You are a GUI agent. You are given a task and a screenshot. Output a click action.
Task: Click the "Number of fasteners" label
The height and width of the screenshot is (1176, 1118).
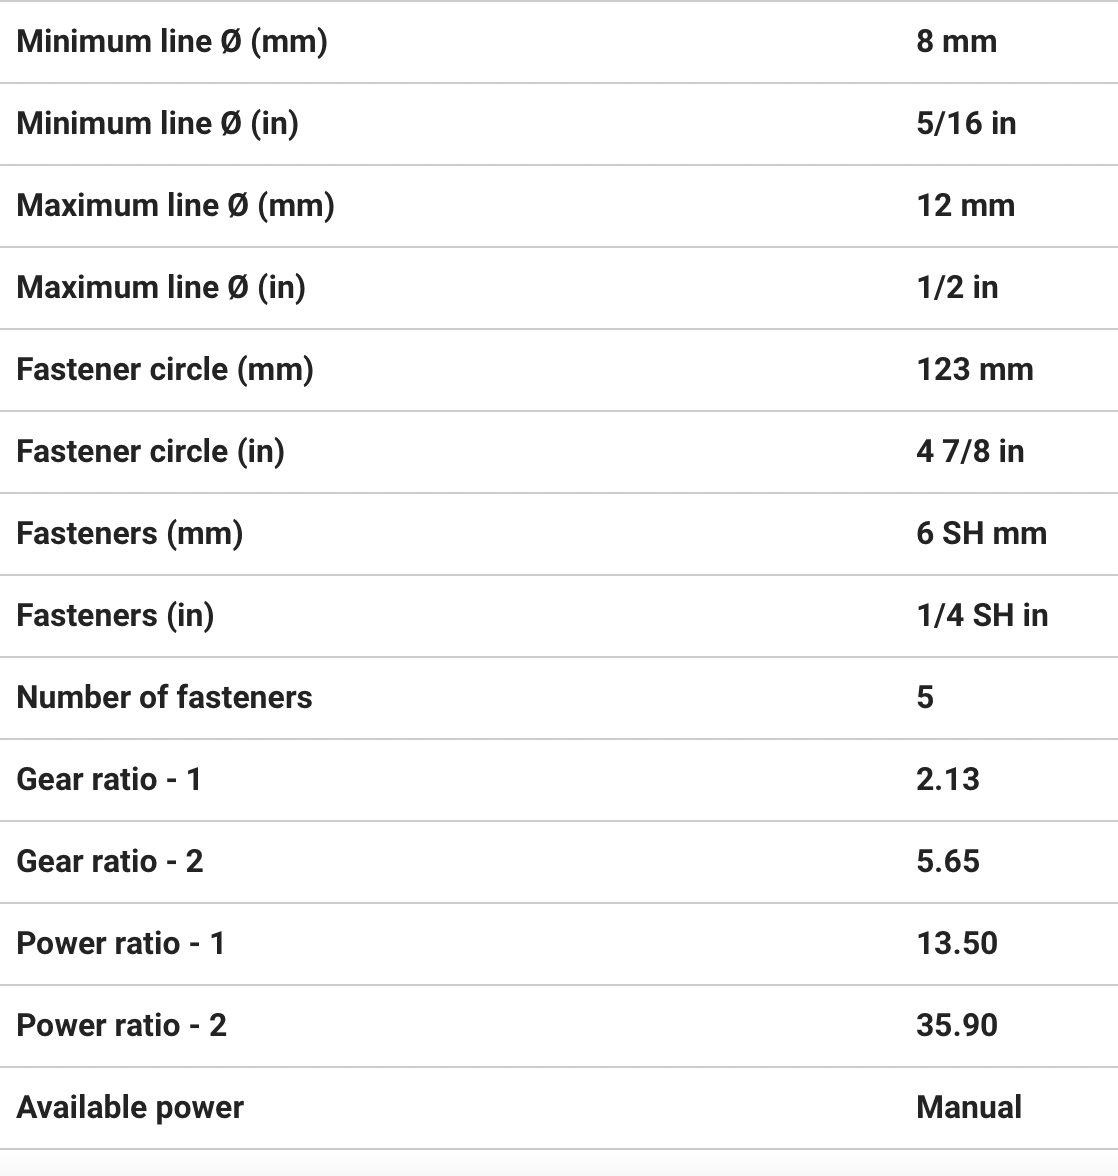pos(164,698)
